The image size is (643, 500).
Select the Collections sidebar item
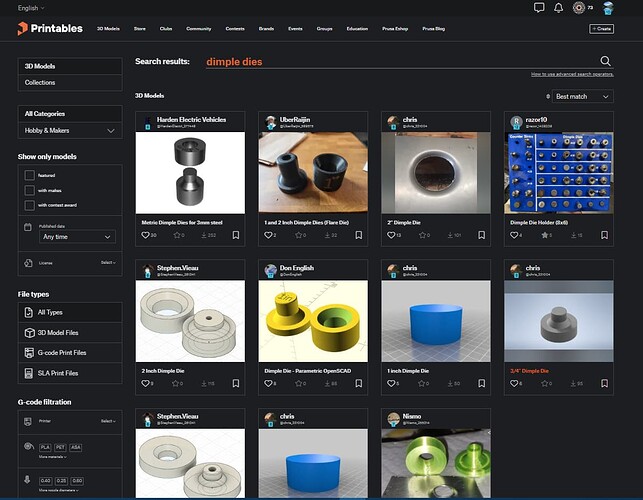[x=70, y=82]
